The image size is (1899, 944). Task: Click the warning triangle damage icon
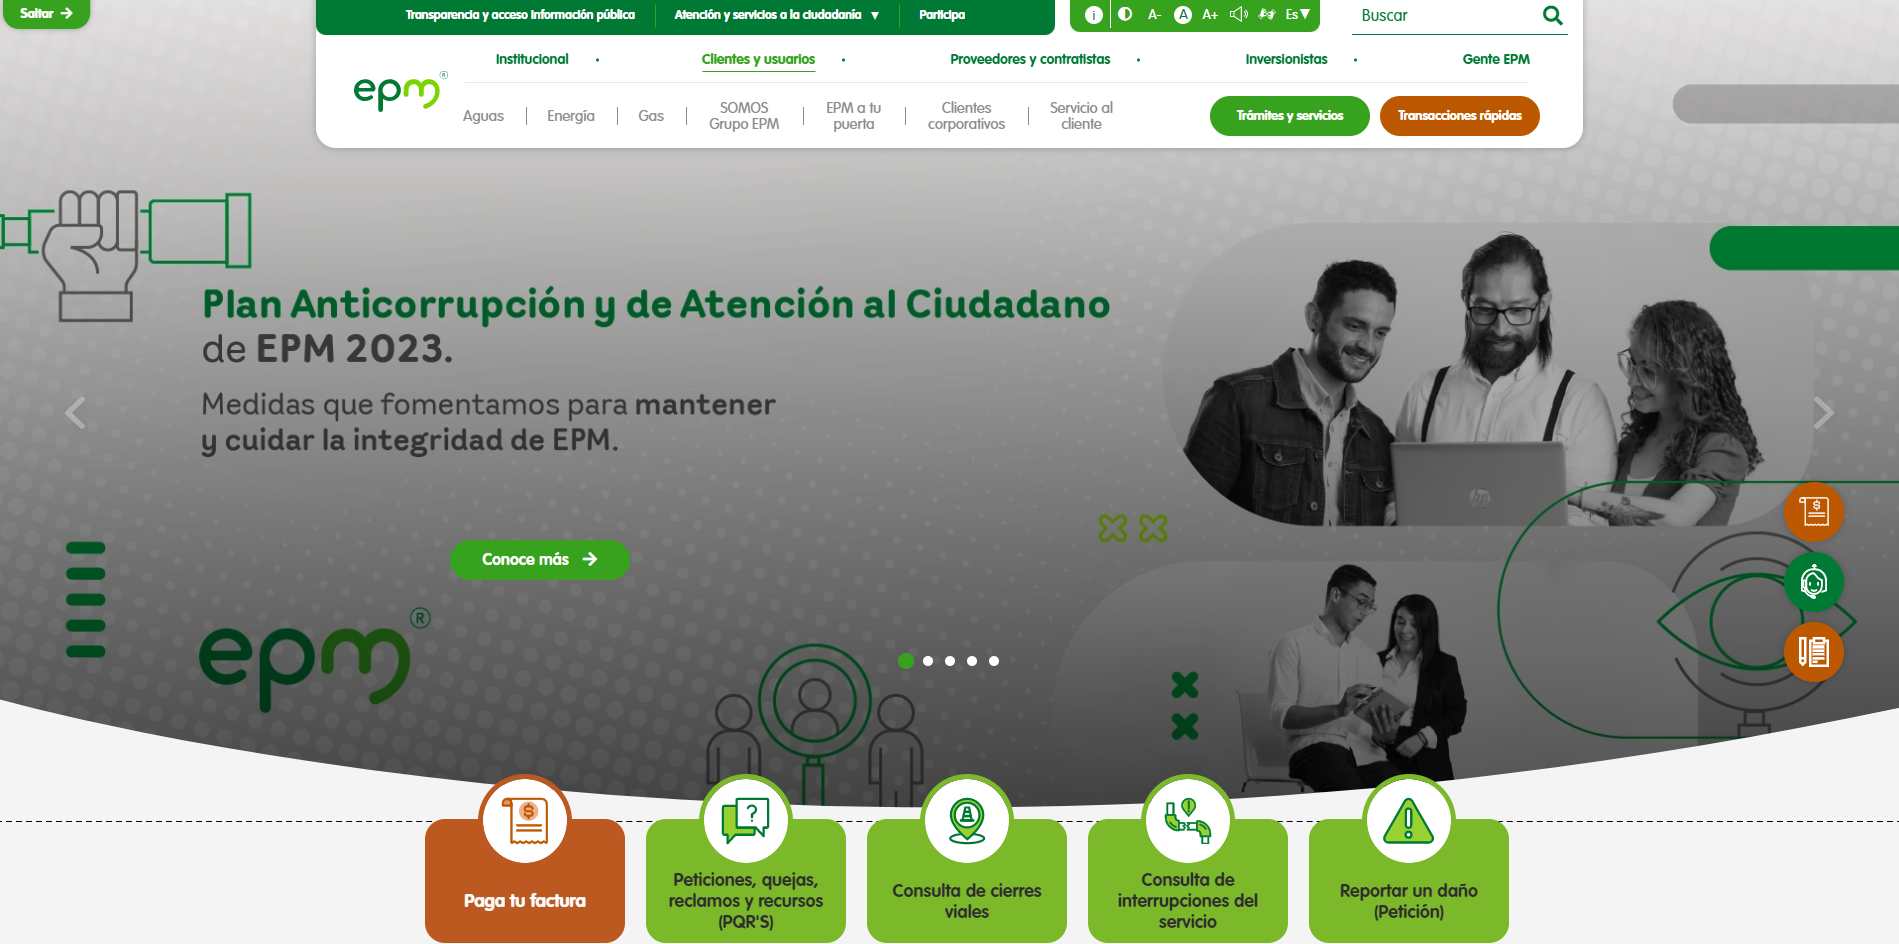[1409, 821]
